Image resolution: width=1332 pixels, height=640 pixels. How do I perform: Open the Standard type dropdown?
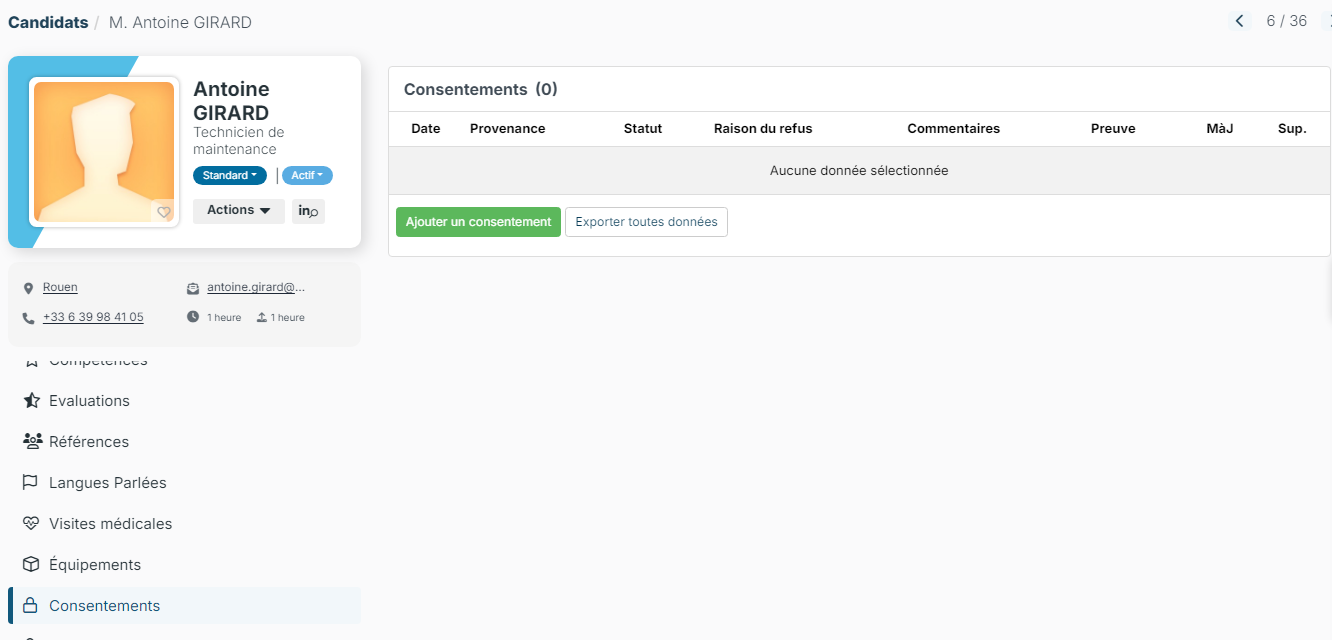230,176
